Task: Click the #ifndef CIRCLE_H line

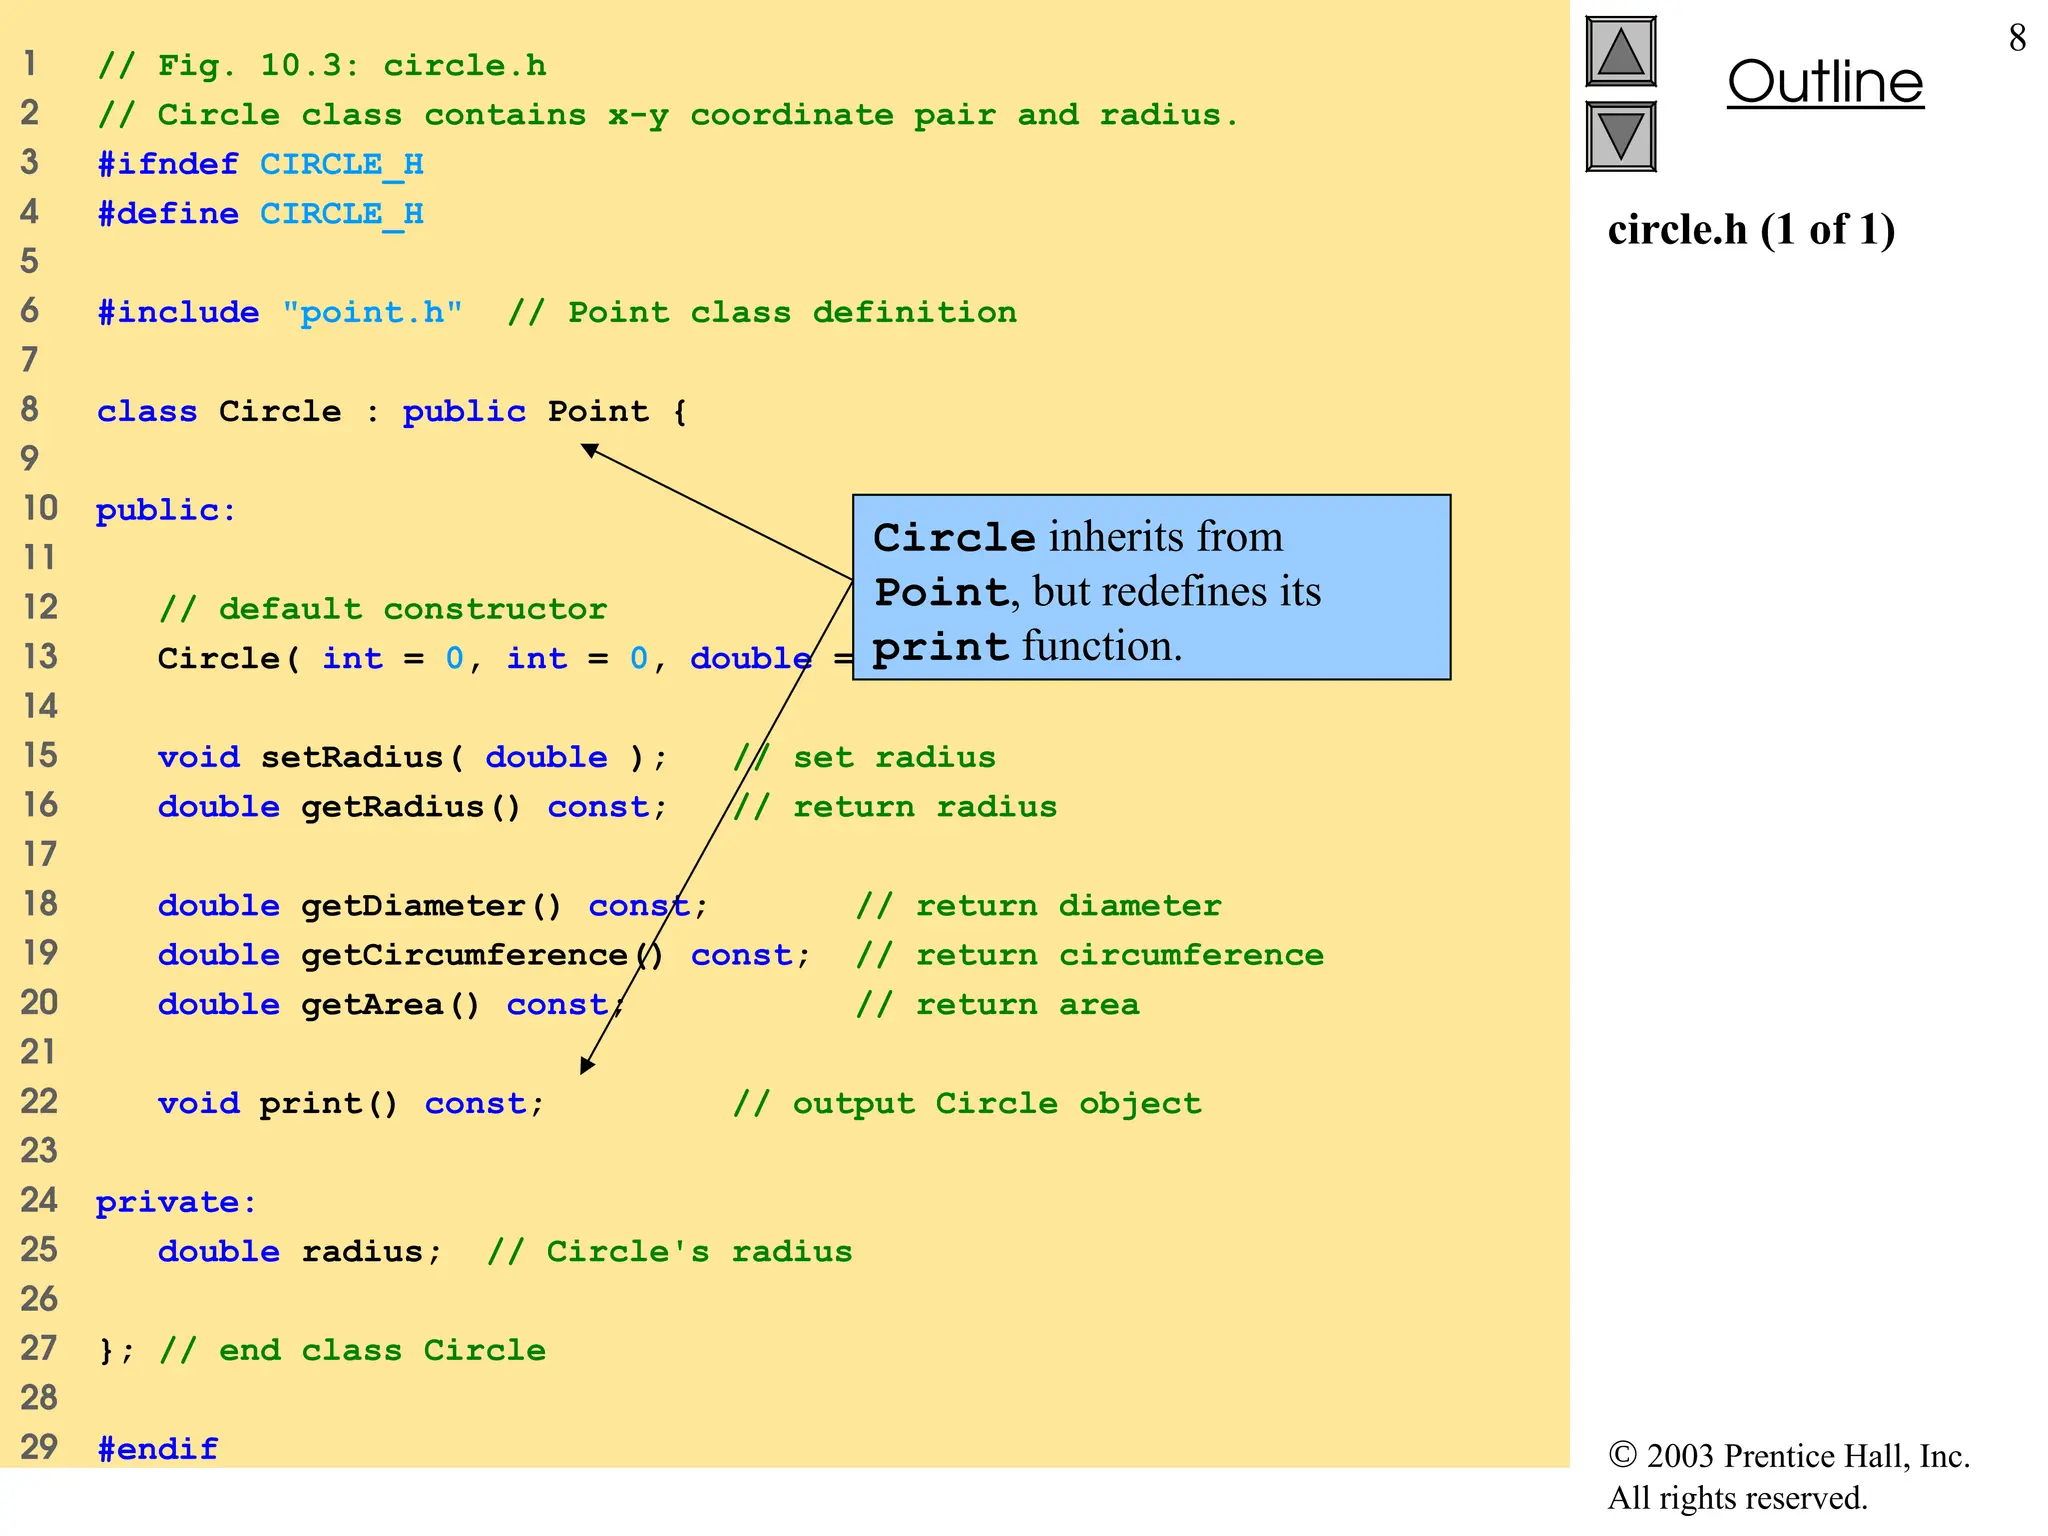Action: point(260,164)
